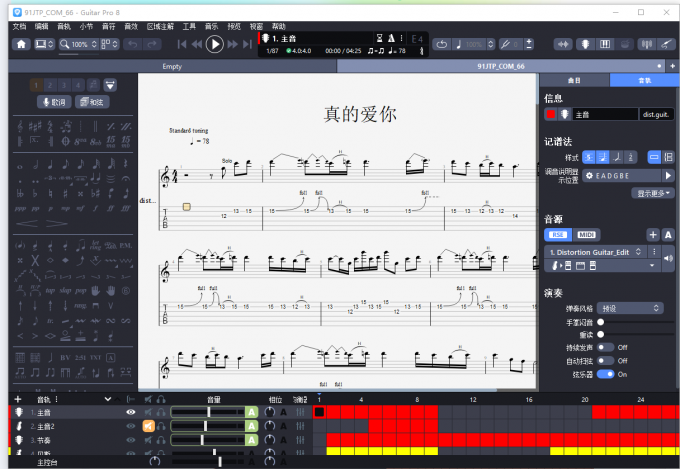Click the 歌词 (lyrics) button
Viewport: 680px width, 469px height.
(54, 102)
